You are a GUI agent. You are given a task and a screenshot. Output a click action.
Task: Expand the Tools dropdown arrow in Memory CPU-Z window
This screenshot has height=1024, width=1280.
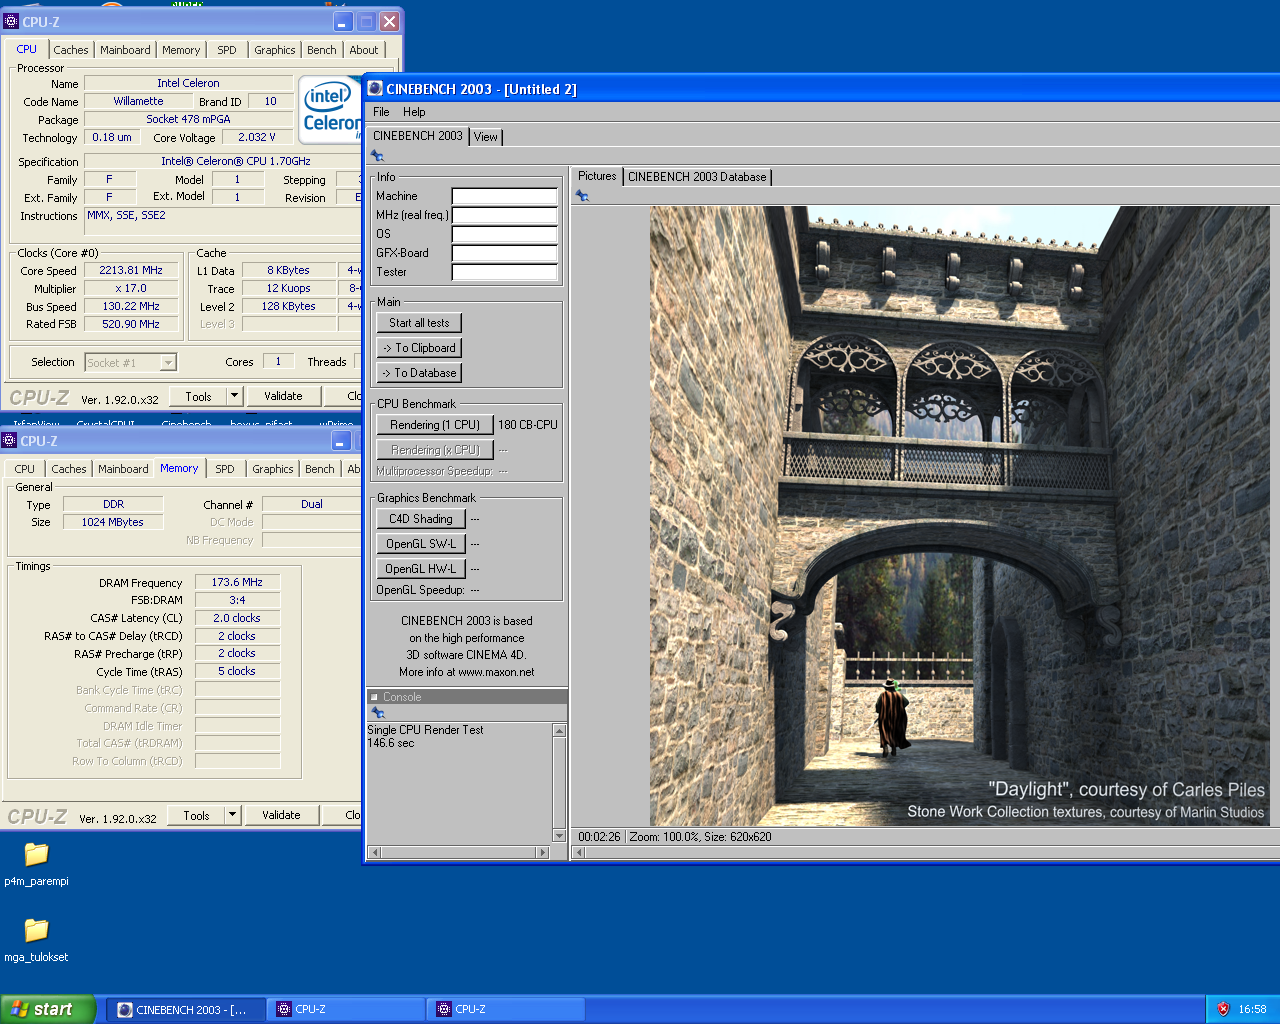point(232,815)
